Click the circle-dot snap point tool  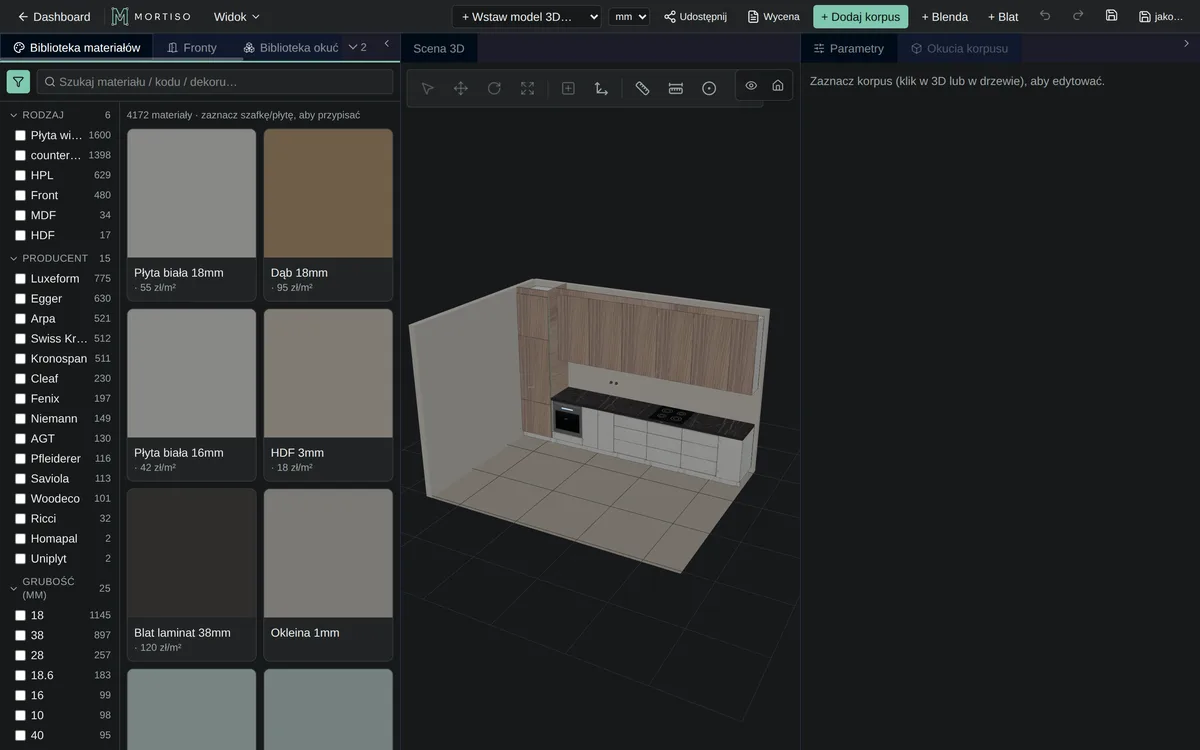pos(709,88)
